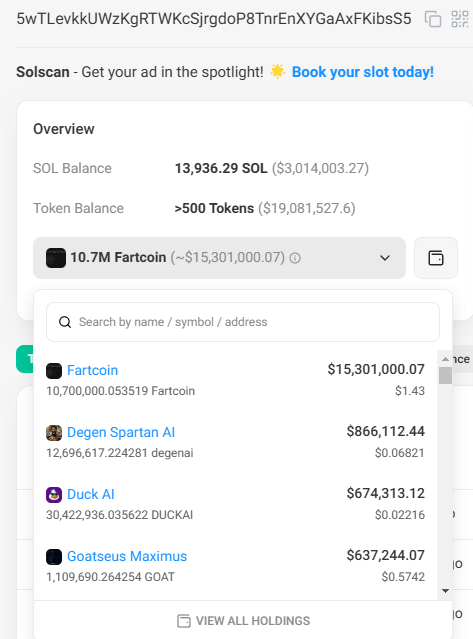Click the Goatseus Maximus token icon
This screenshot has width=473, height=639.
coord(54,557)
